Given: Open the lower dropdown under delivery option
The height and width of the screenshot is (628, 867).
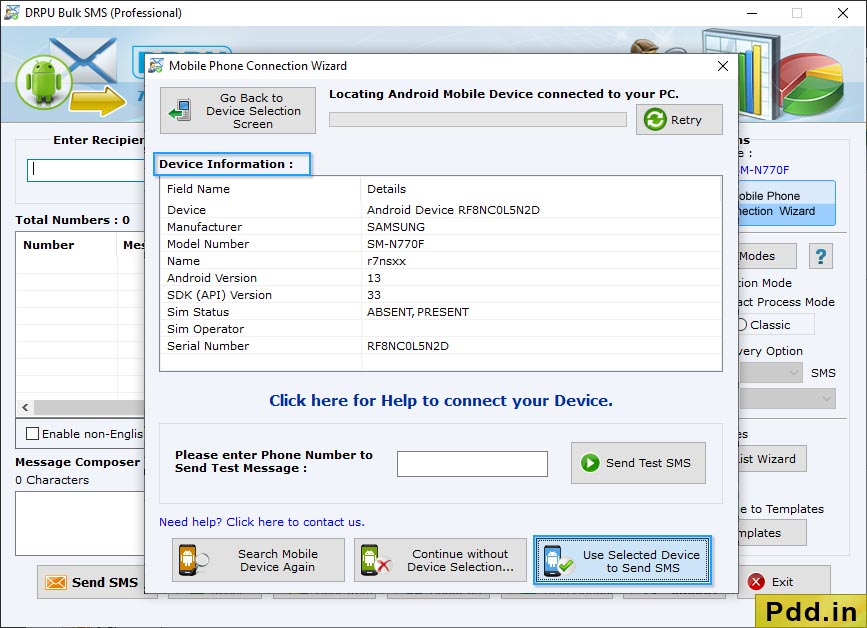Looking at the screenshot, I should (787, 398).
